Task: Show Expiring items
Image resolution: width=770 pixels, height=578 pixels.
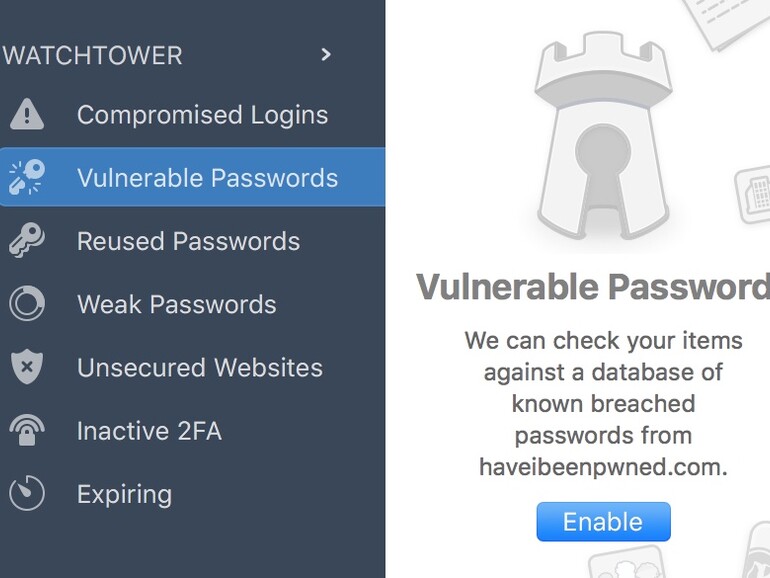Action: (124, 494)
